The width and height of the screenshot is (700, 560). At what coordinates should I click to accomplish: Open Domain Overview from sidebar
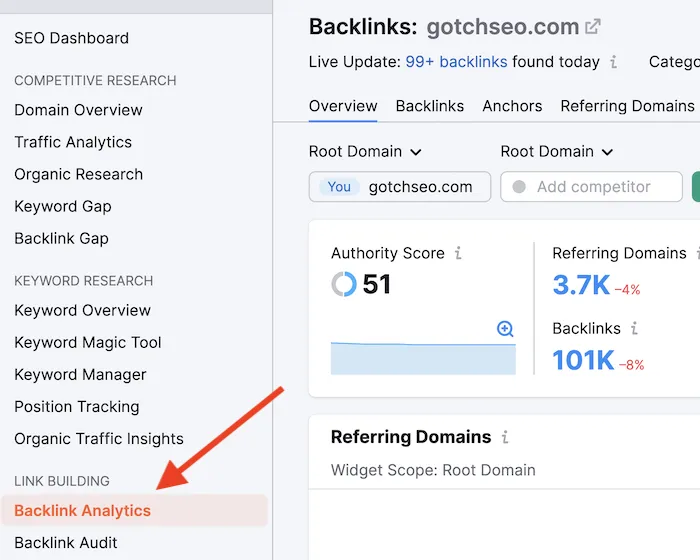coord(78,110)
